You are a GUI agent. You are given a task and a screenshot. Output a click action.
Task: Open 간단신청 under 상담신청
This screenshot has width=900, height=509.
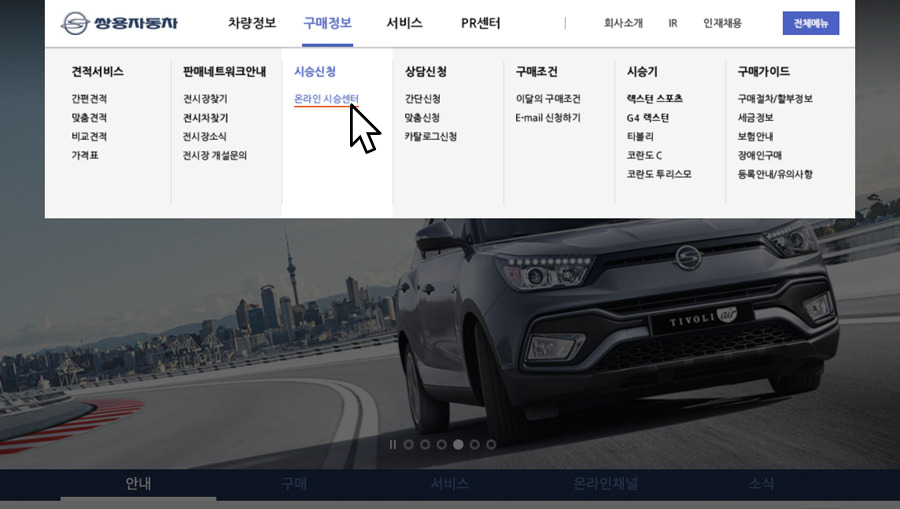coord(422,99)
